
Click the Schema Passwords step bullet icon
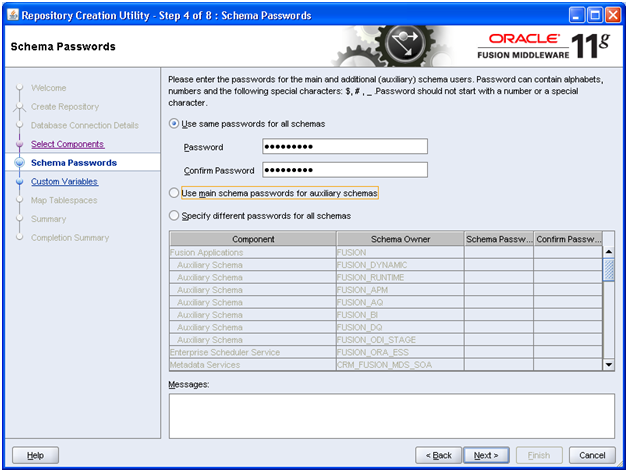(19, 163)
